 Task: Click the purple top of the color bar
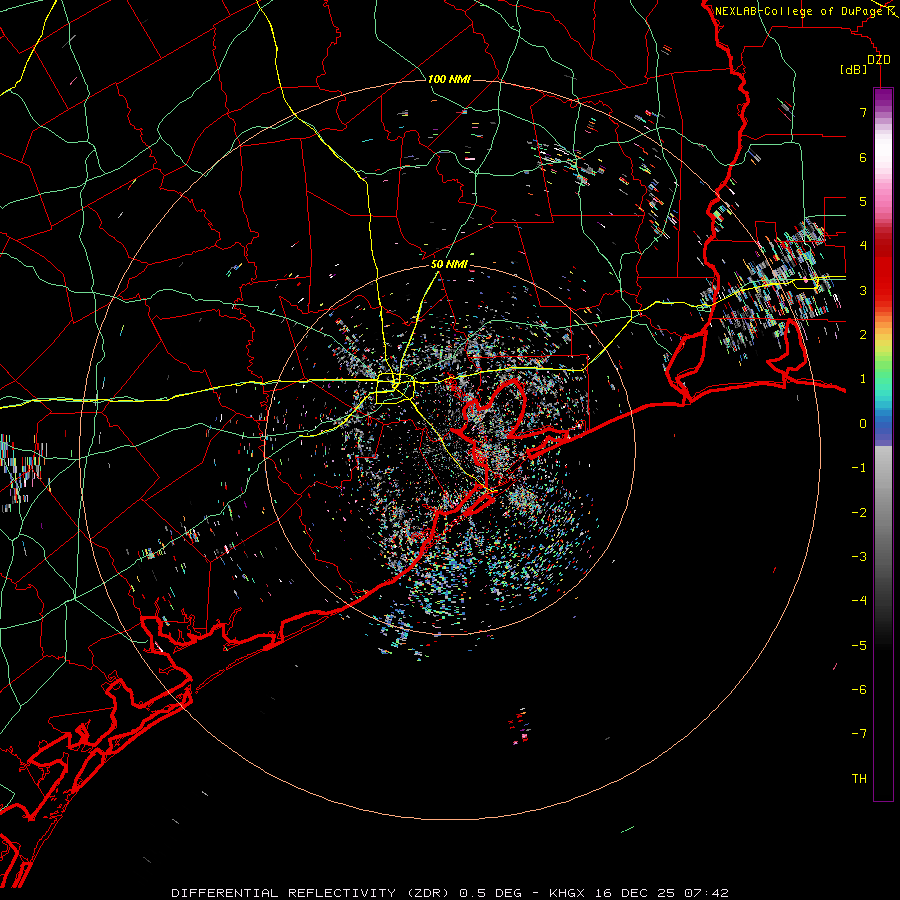(x=883, y=98)
